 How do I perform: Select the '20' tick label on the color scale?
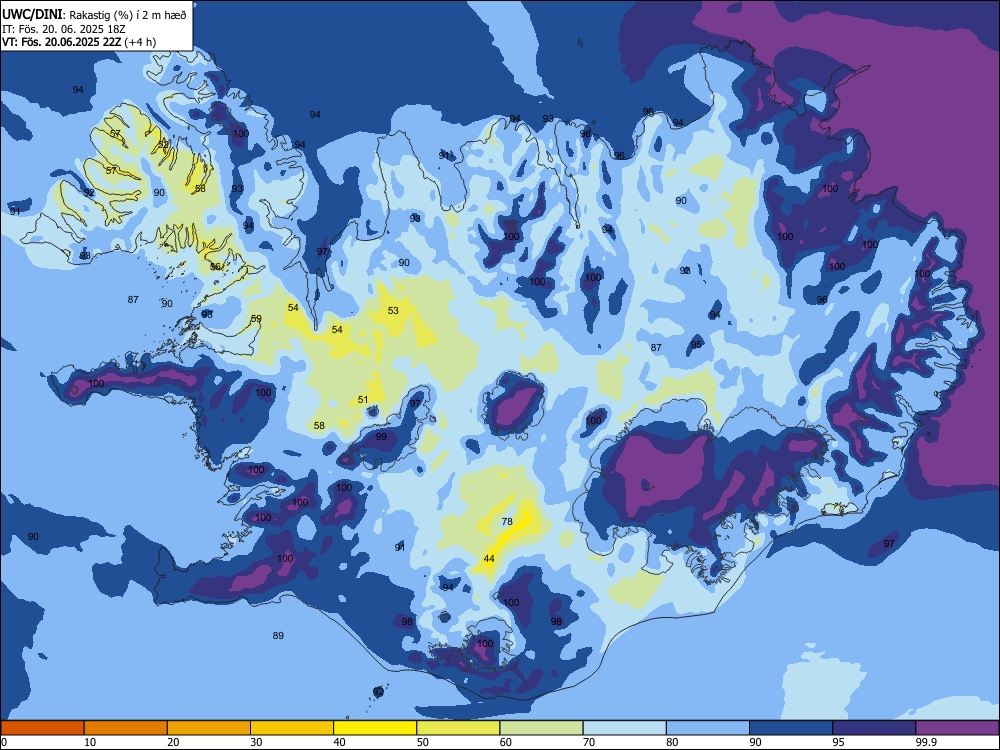pyautogui.click(x=173, y=742)
